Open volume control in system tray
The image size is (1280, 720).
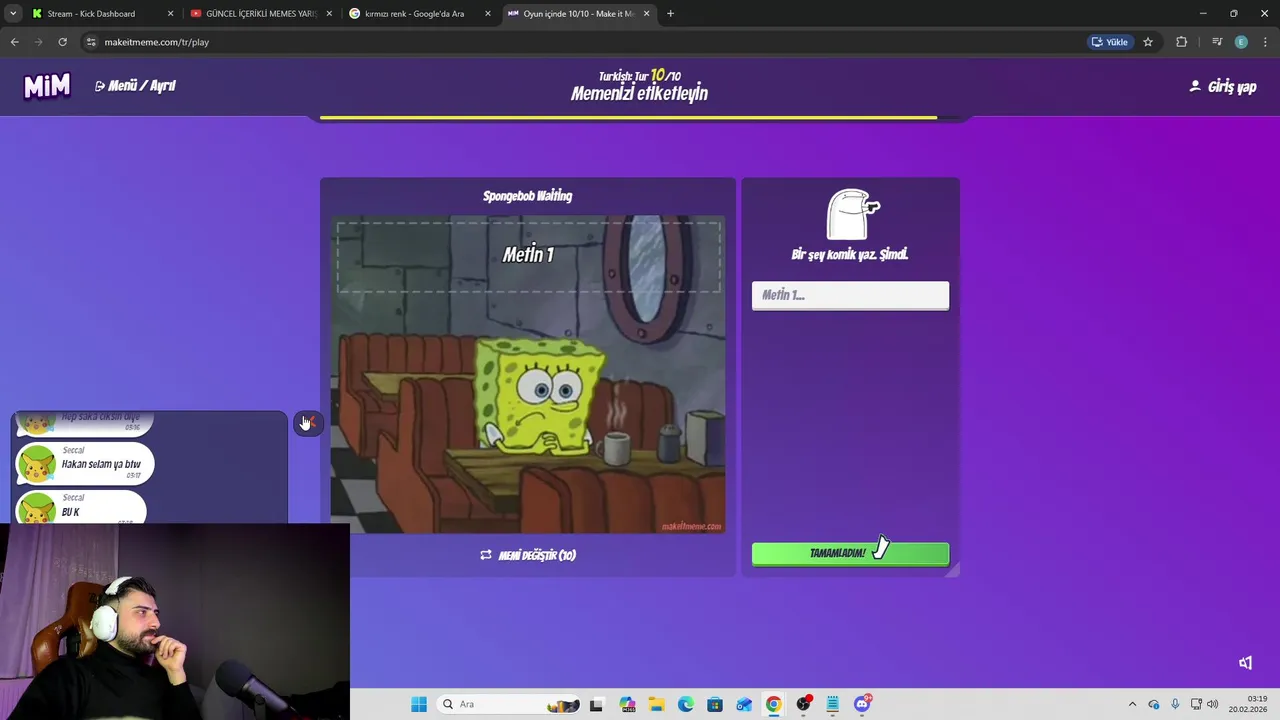[x=1212, y=704]
